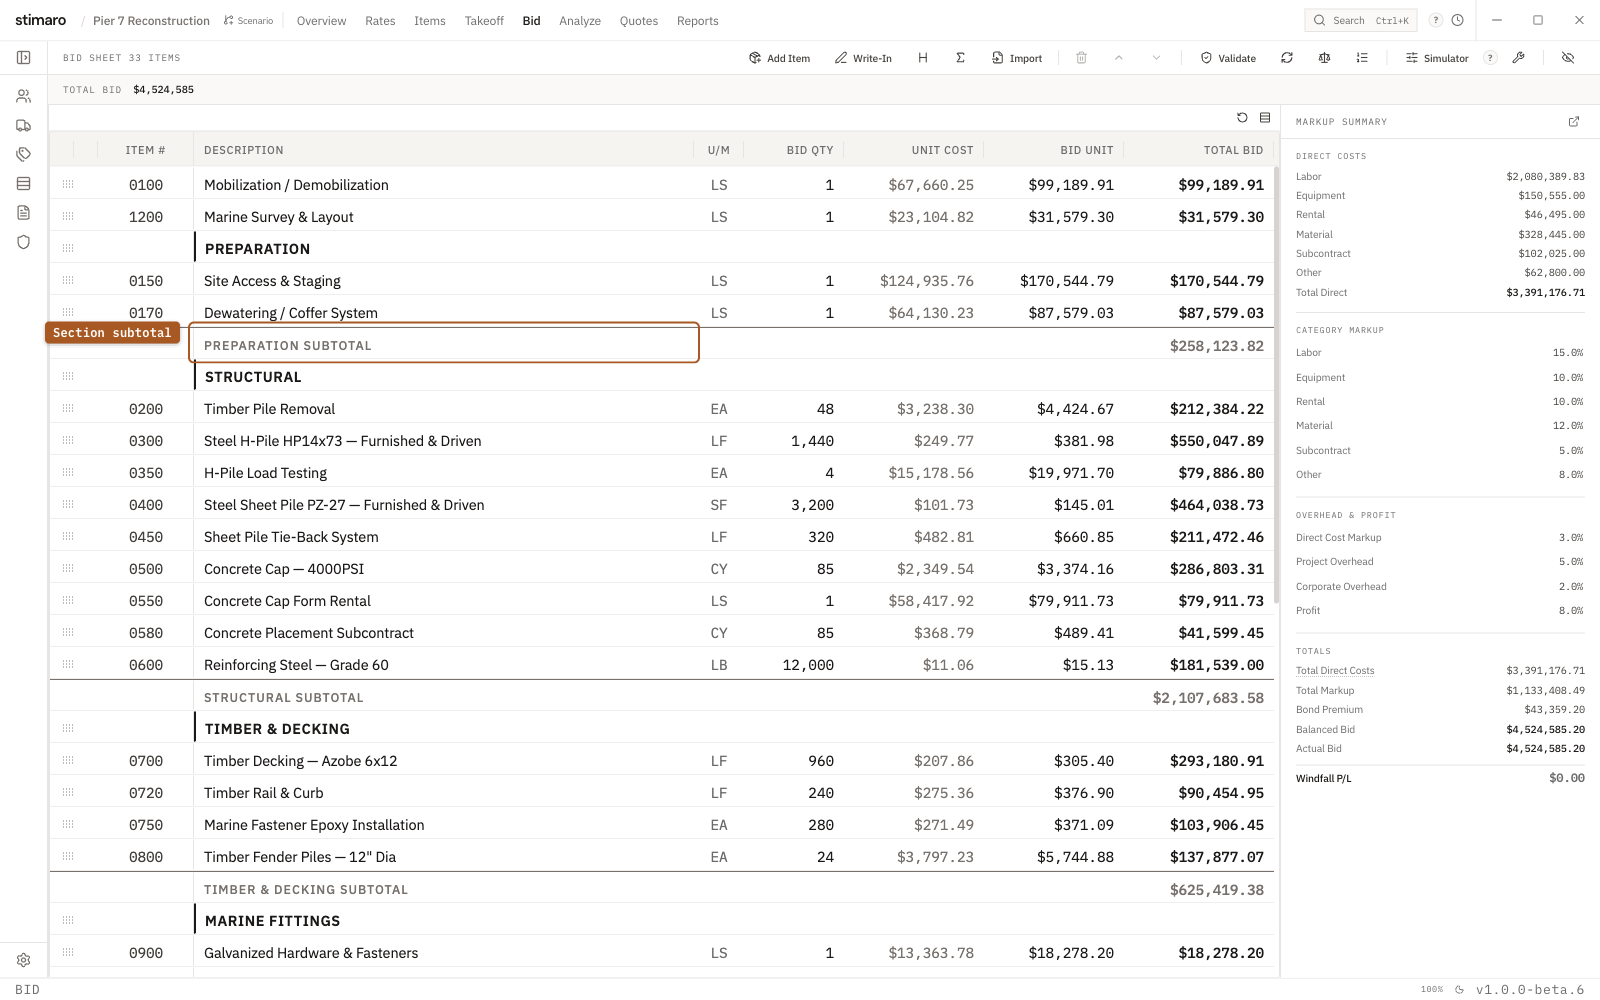Click drag handle of Timber Pile Removal row
The height and width of the screenshot is (1000, 1600).
click(x=68, y=409)
